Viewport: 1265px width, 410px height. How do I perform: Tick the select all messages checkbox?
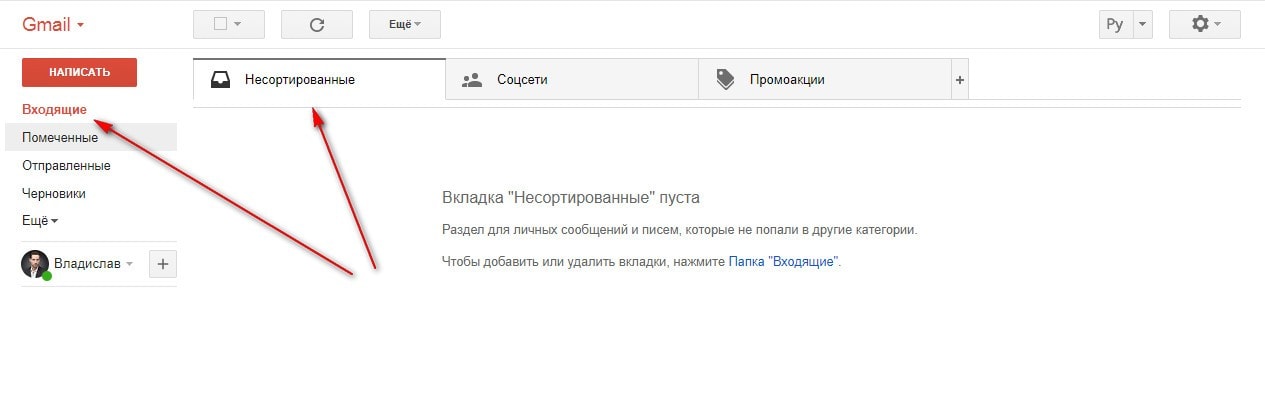coord(221,25)
